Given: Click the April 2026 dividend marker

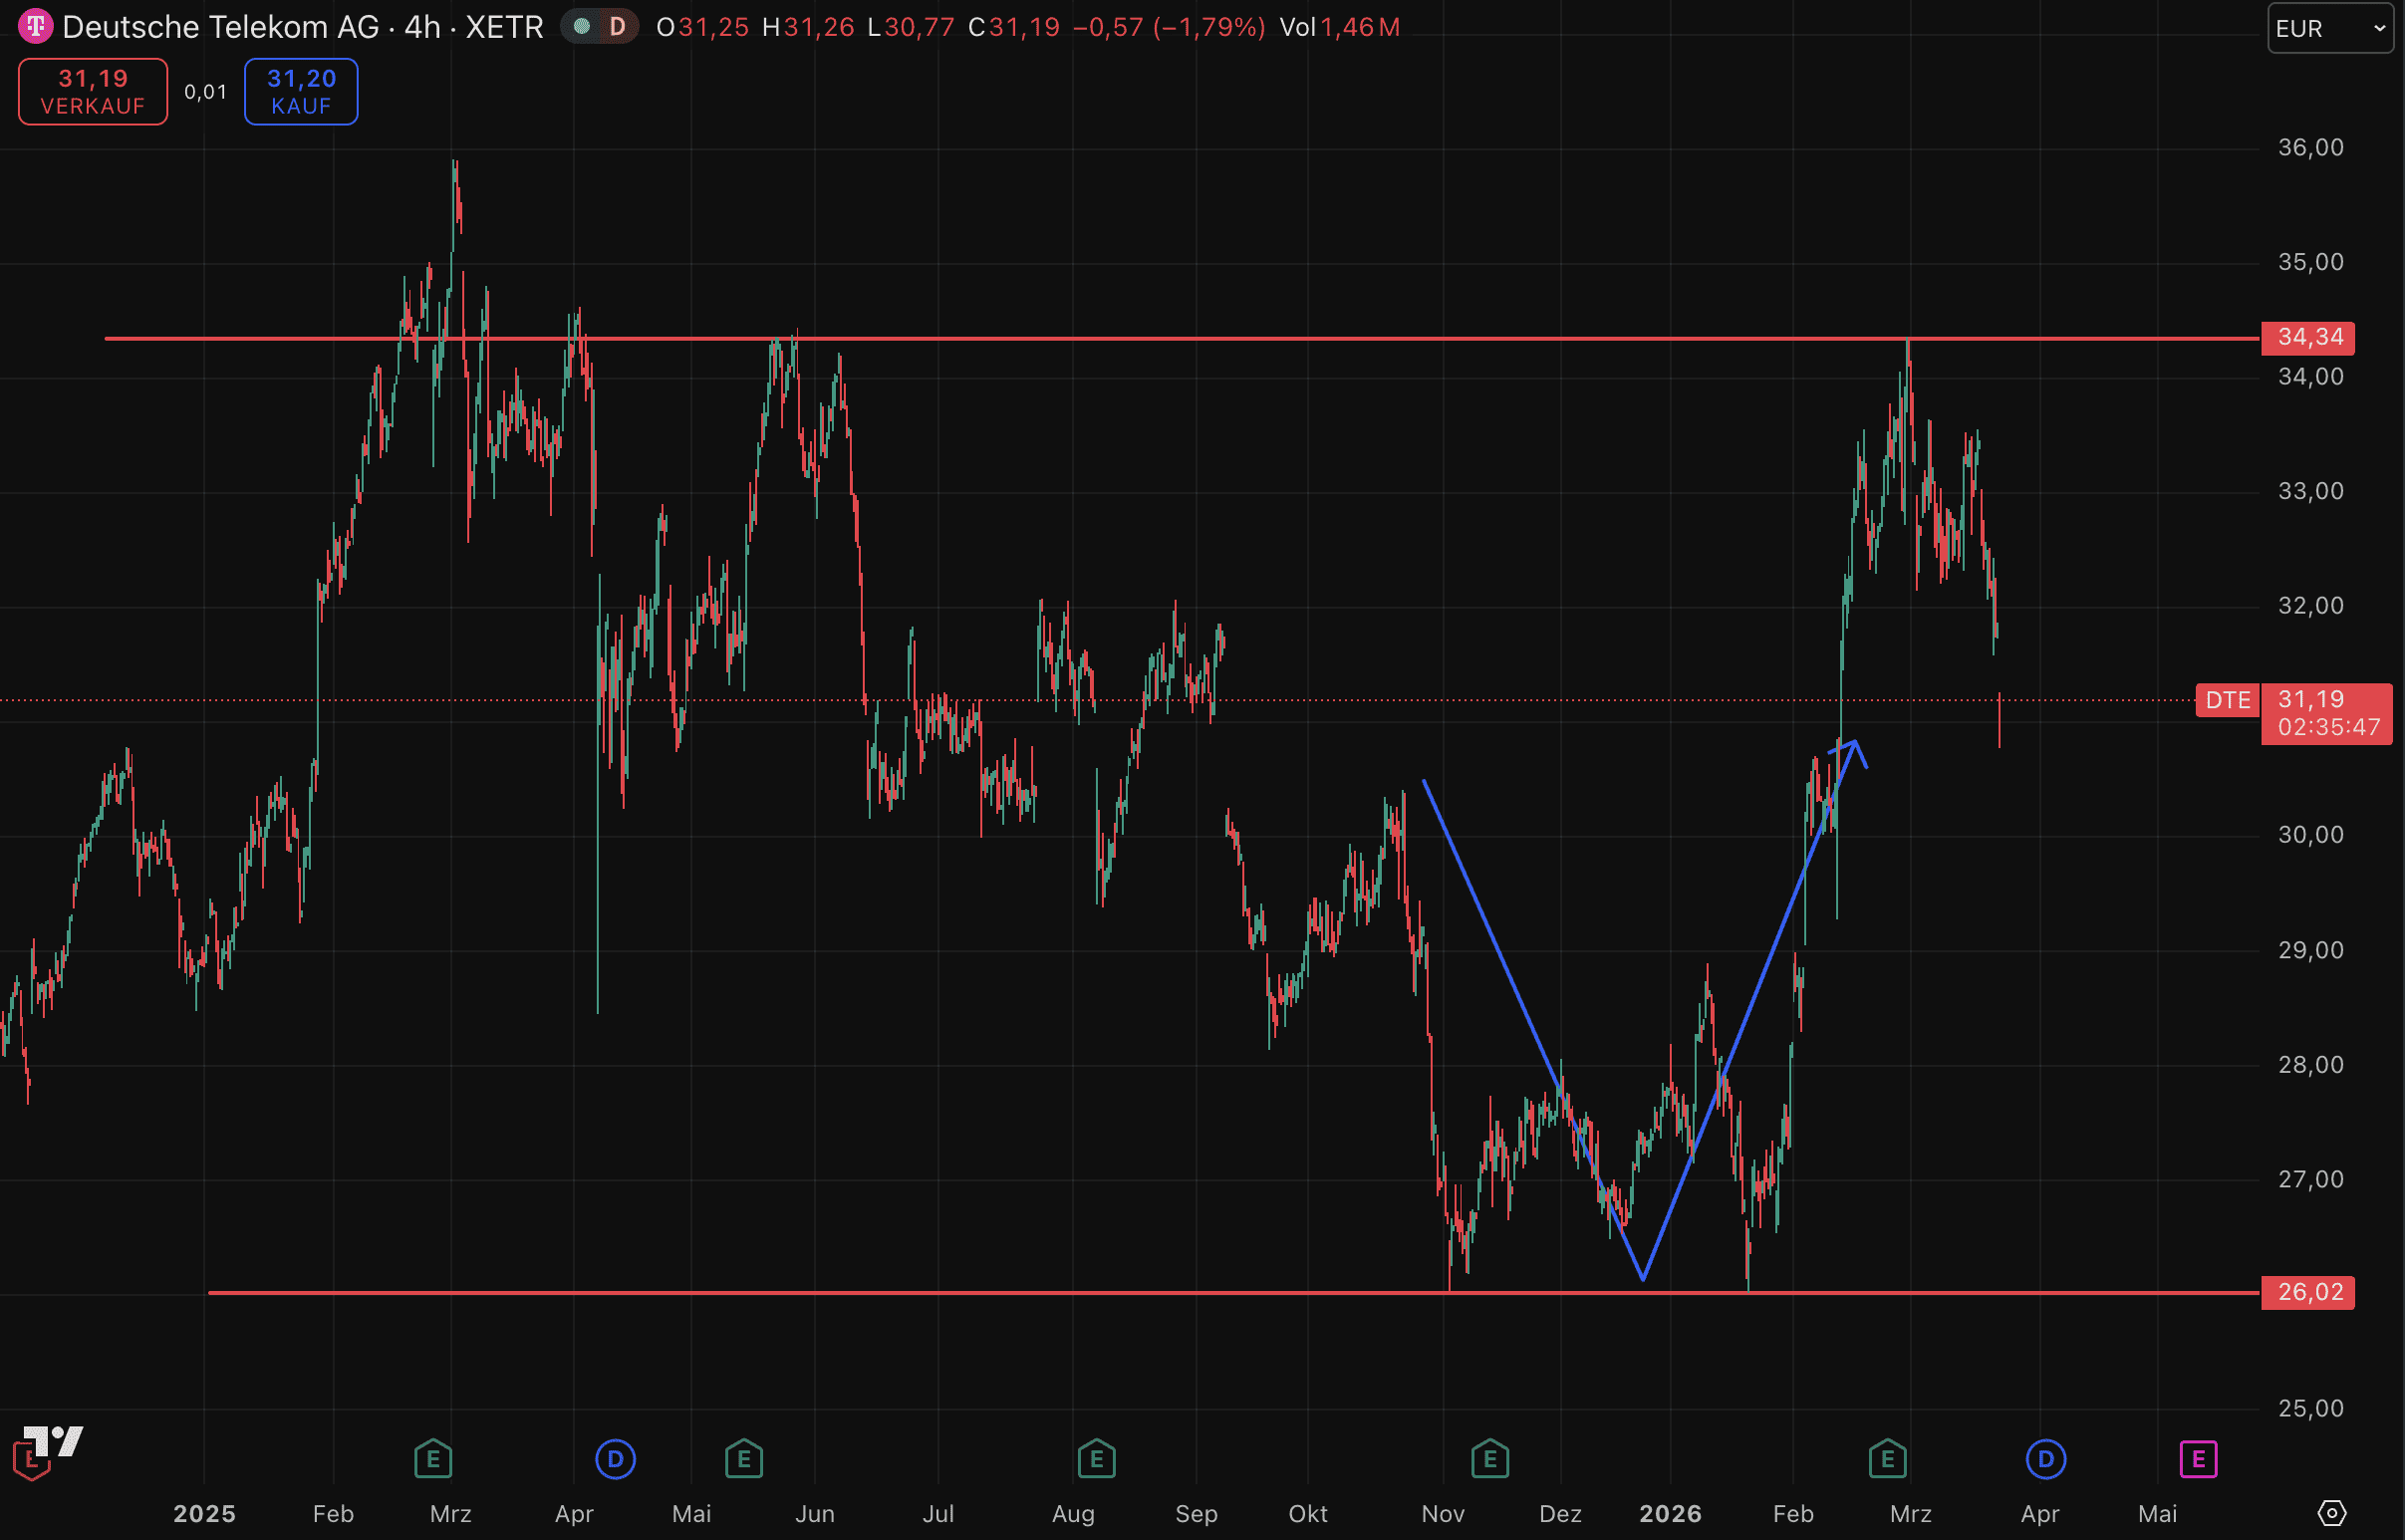Looking at the screenshot, I should pos(2045,1459).
